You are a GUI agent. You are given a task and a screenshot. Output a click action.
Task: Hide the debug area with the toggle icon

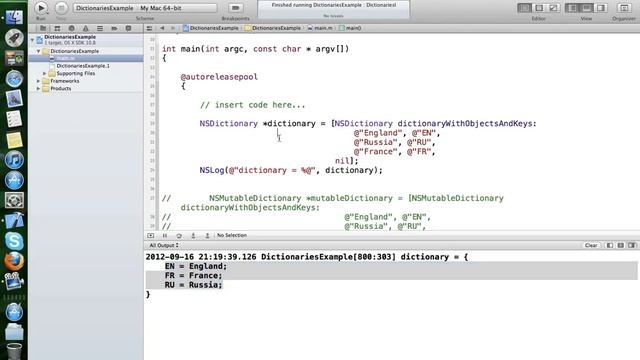pyautogui.click(x=151, y=236)
